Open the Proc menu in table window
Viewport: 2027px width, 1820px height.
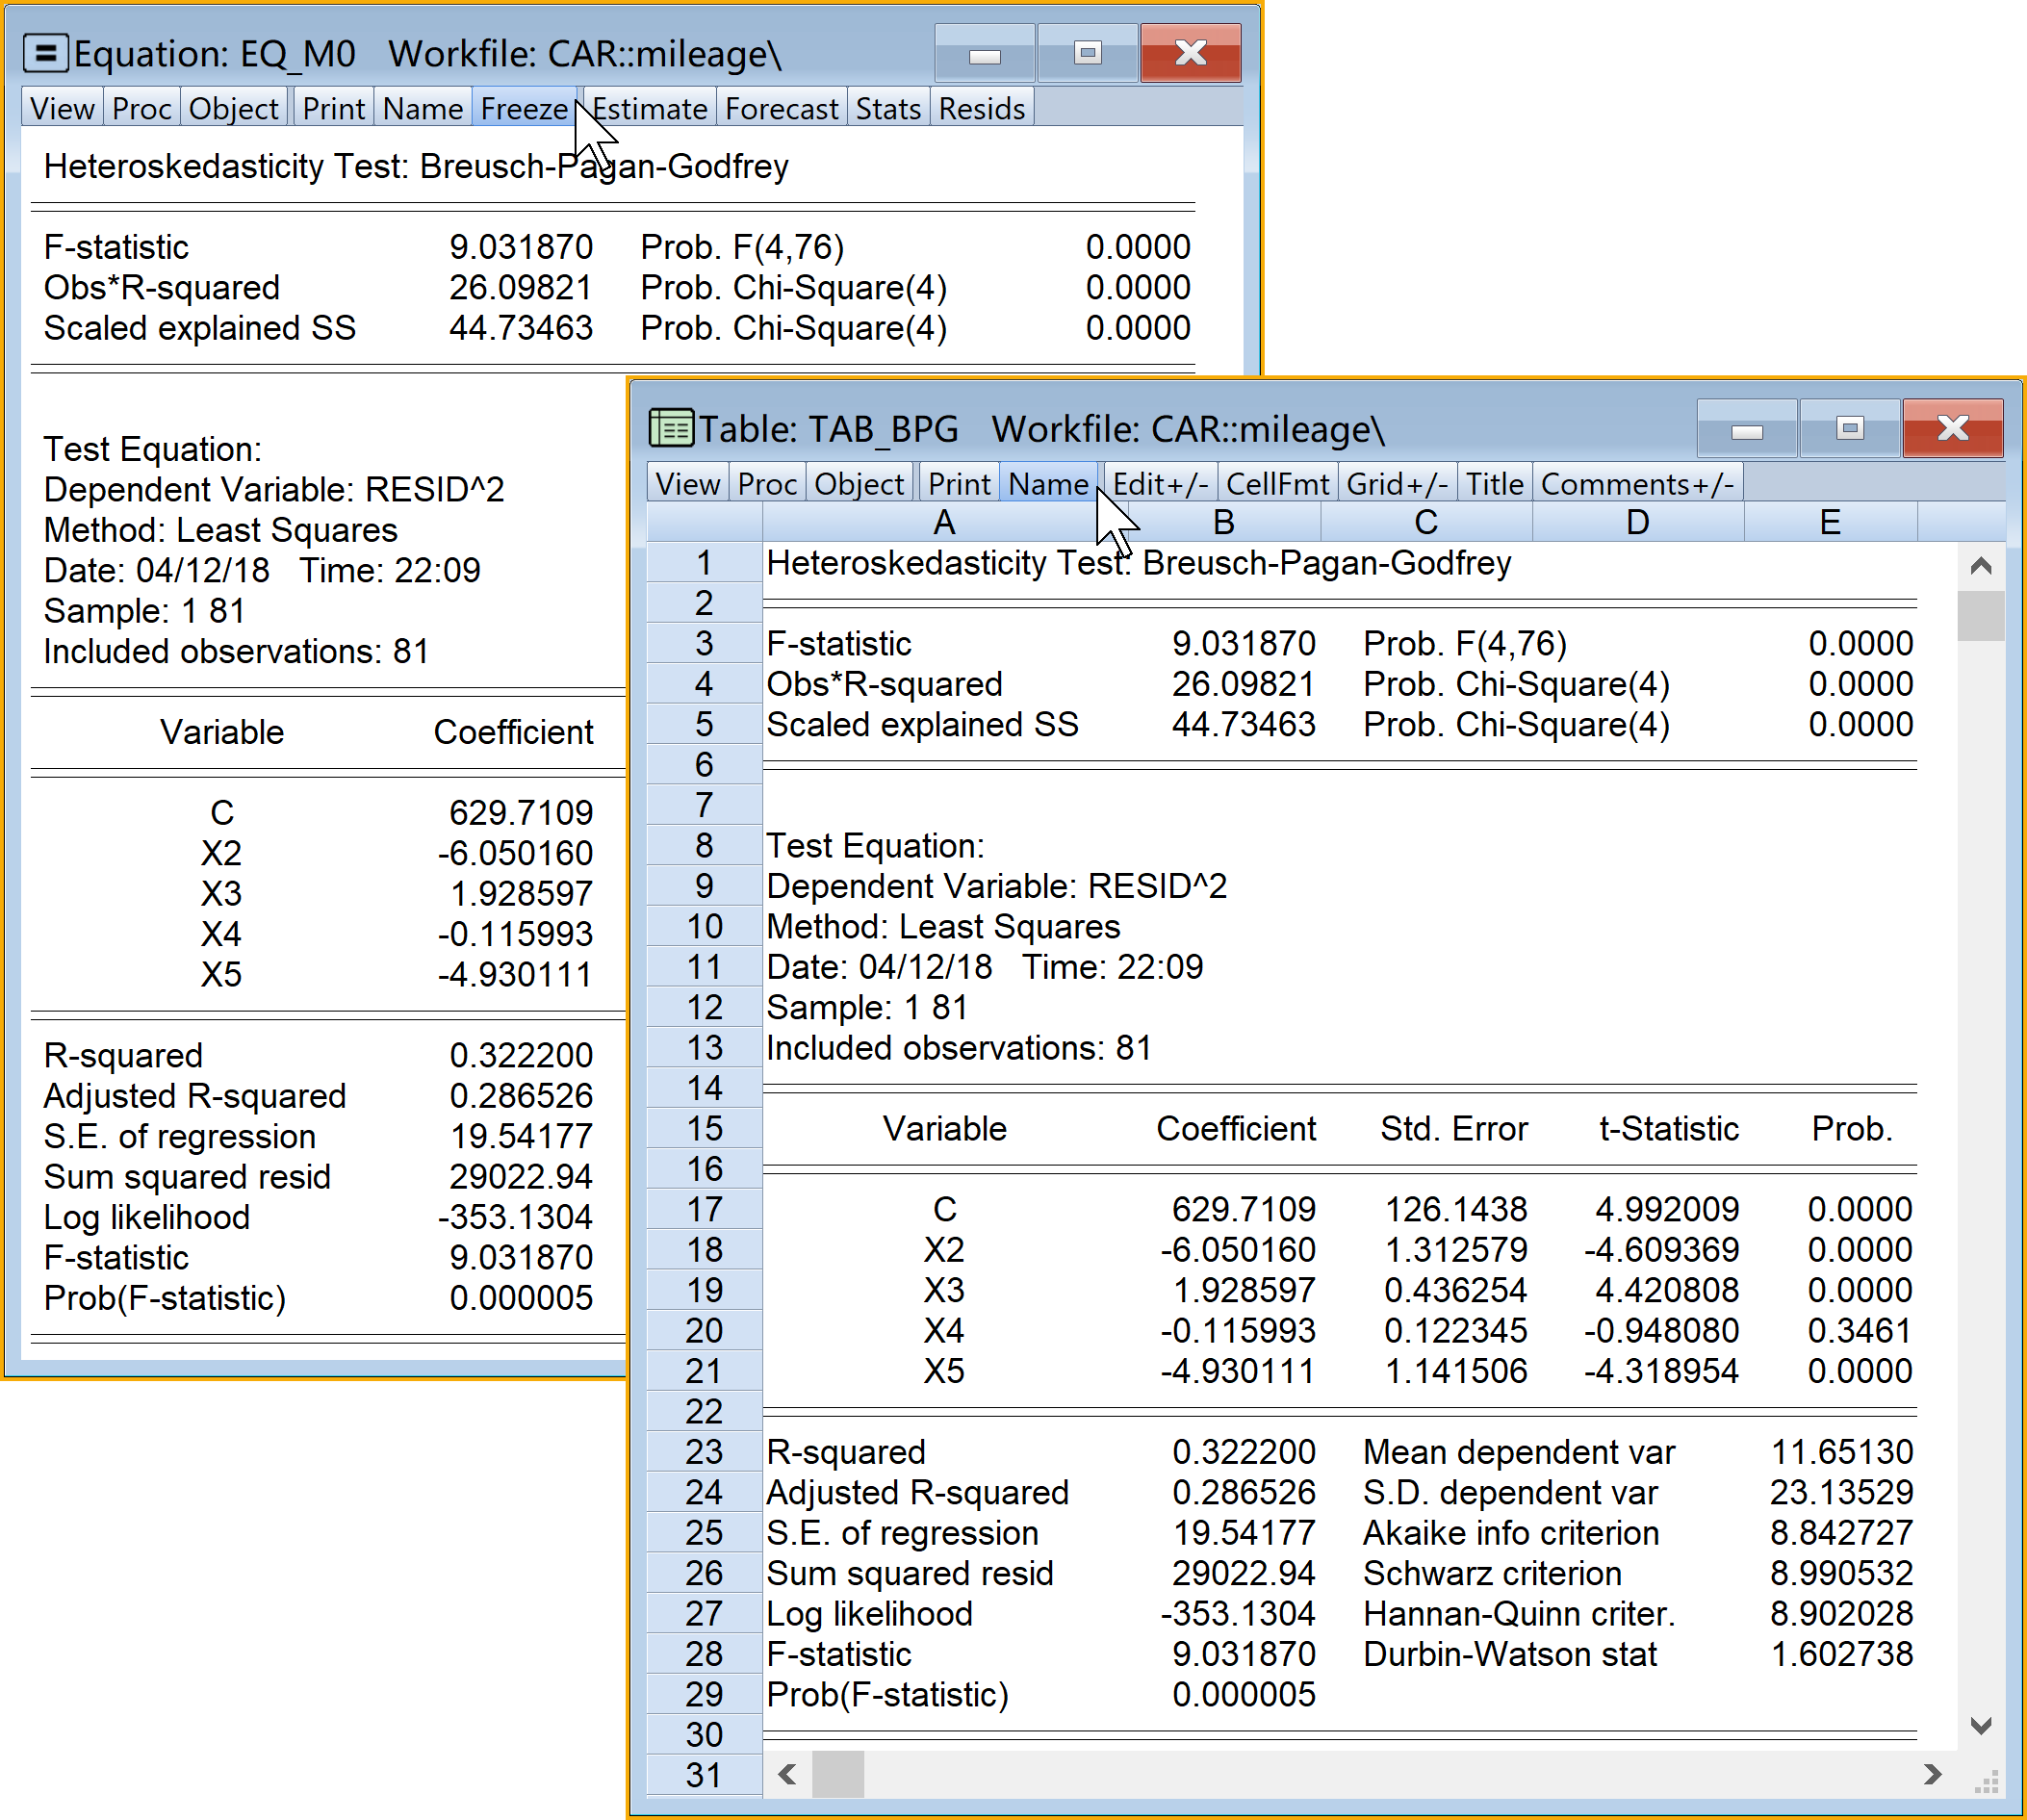(766, 484)
